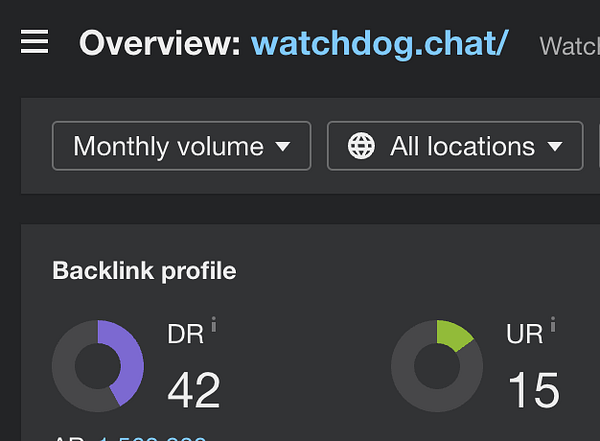Open the watchdog.chat/ link
The width and height of the screenshot is (600, 441).
click(x=380, y=44)
